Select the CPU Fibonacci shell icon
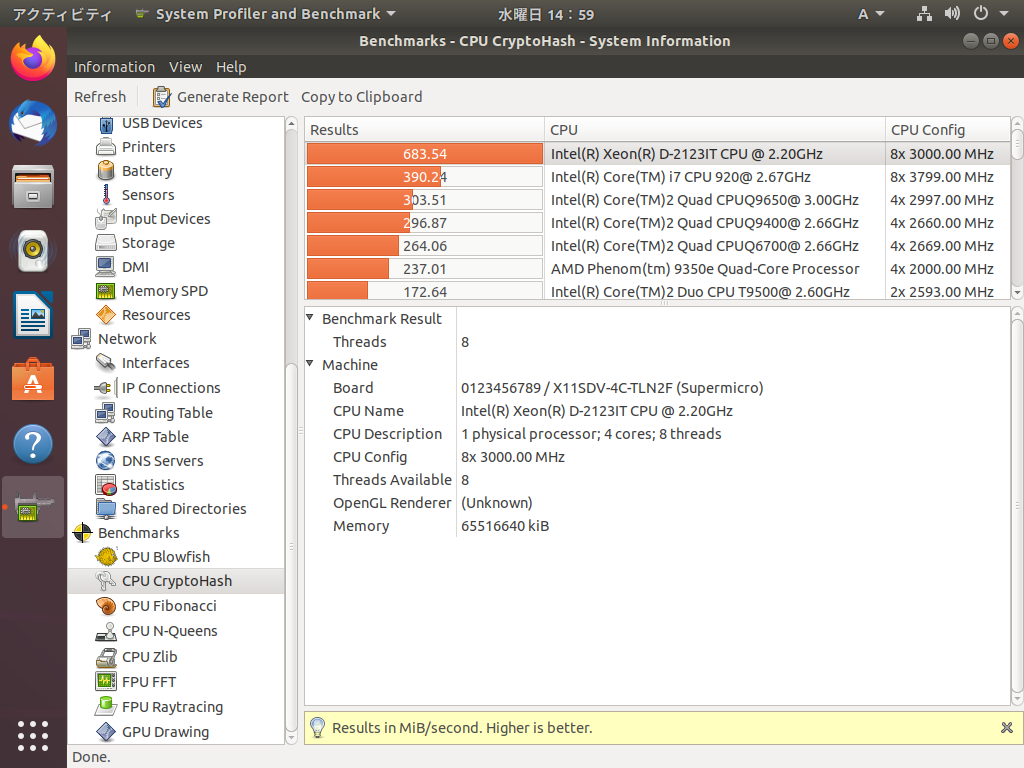Image resolution: width=1024 pixels, height=768 pixels. pyautogui.click(x=106, y=606)
